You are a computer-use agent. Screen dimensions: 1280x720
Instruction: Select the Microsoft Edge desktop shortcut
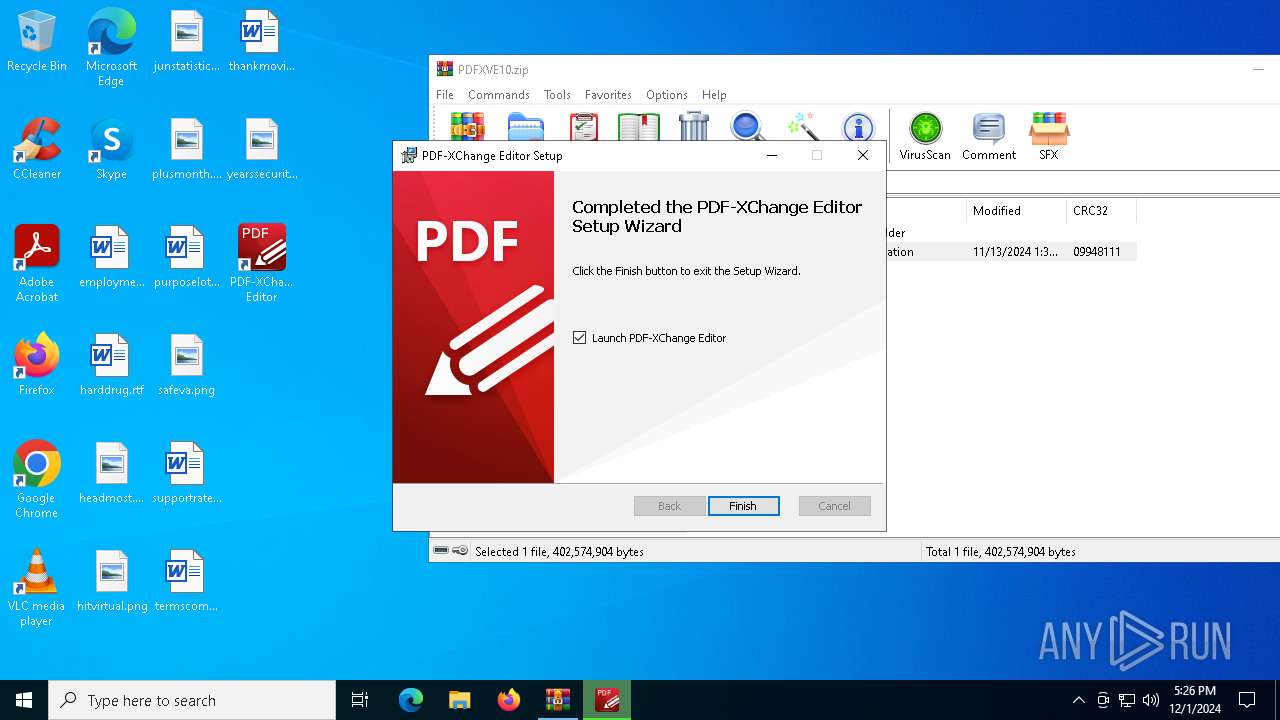click(111, 48)
